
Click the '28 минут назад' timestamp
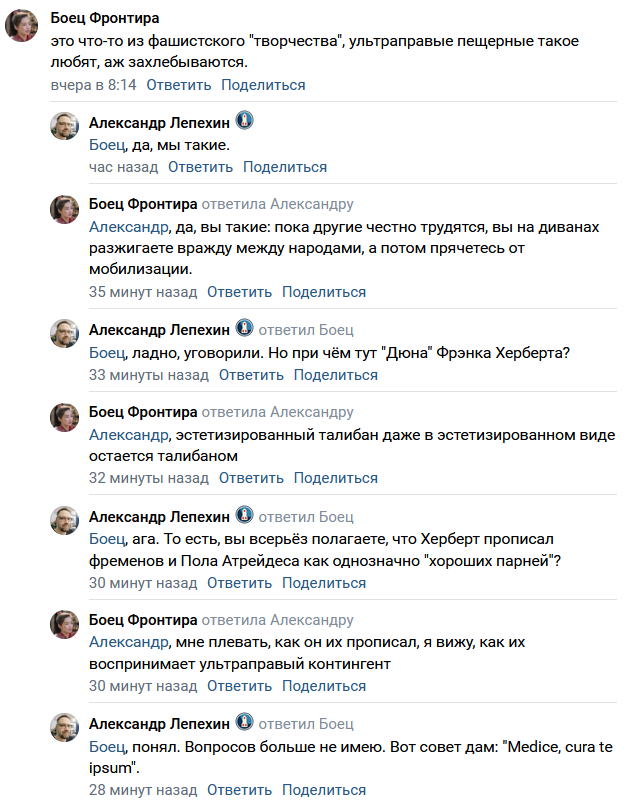tap(143, 790)
